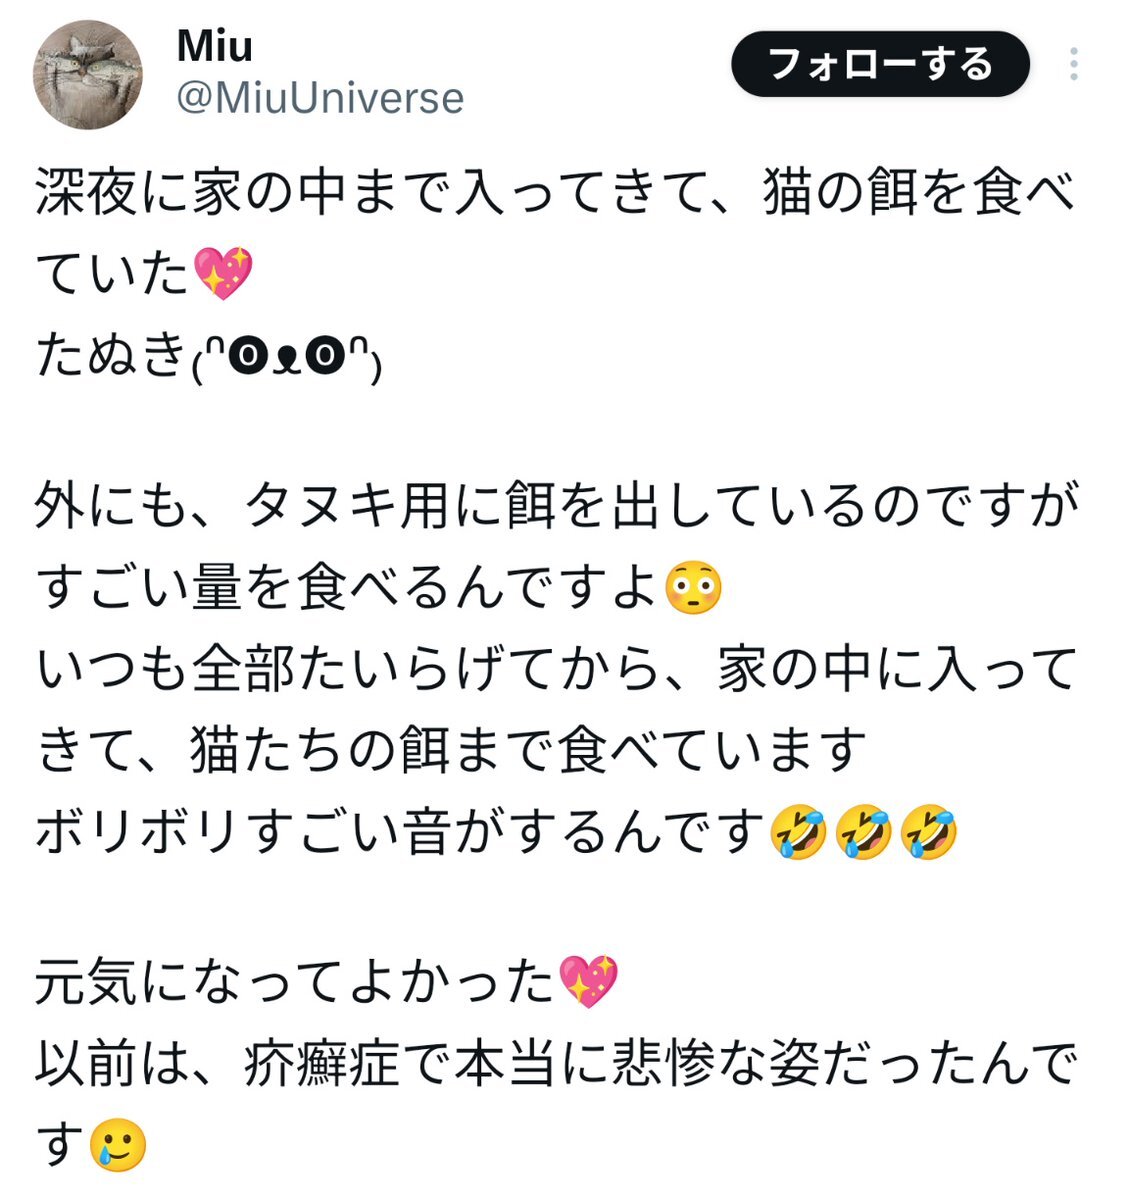Screen dimensions: 1129x1200
Task: Click the line 以前は、疥癬症で本当に悲惨な
Action: pyautogui.click(x=555, y=1064)
